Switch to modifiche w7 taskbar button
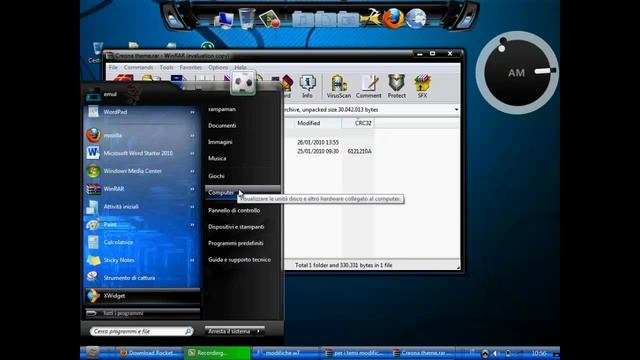This screenshot has height=360, width=640. (x=286, y=353)
